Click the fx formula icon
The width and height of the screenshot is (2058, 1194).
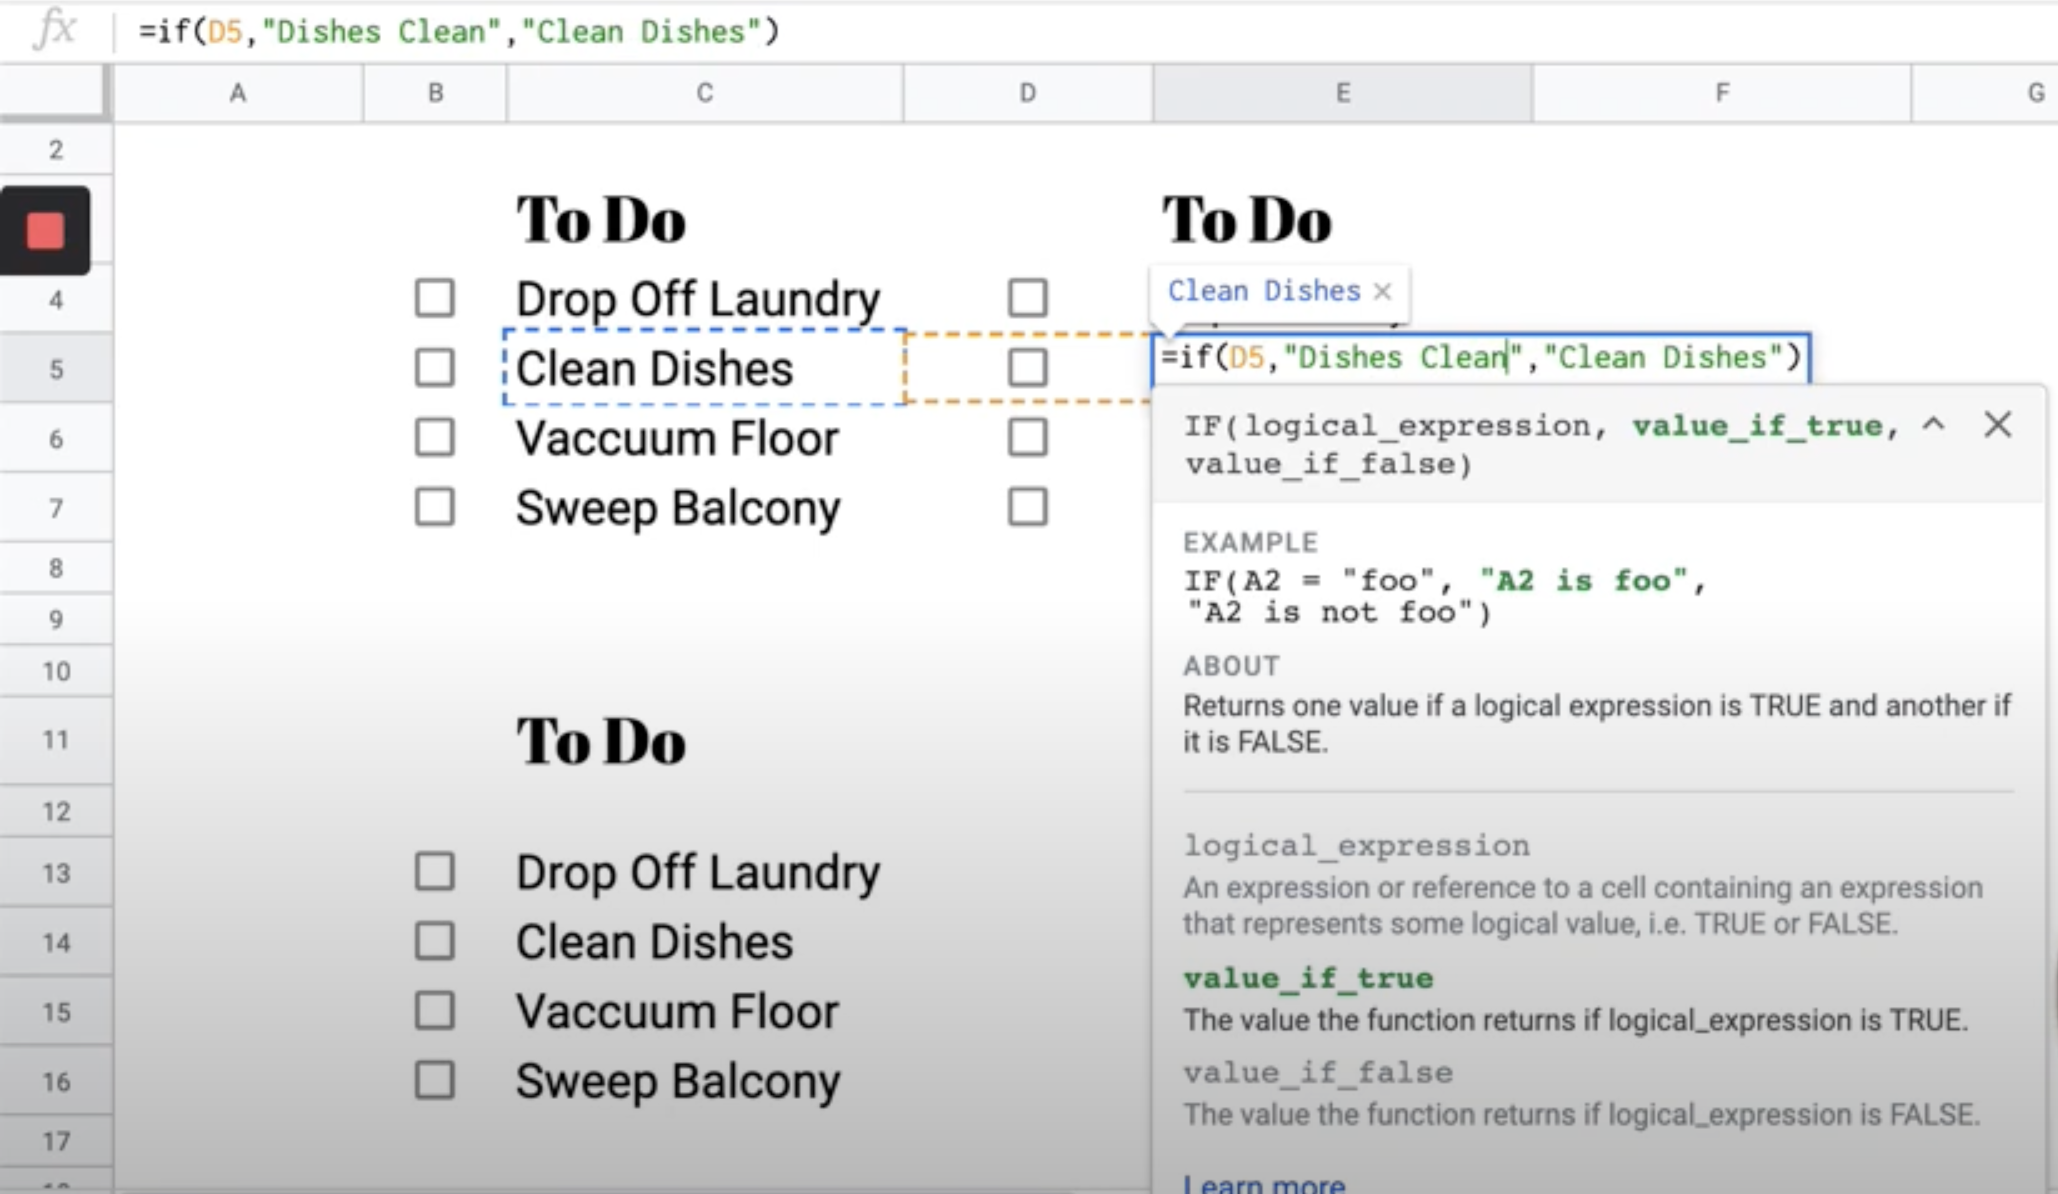pos(54,30)
